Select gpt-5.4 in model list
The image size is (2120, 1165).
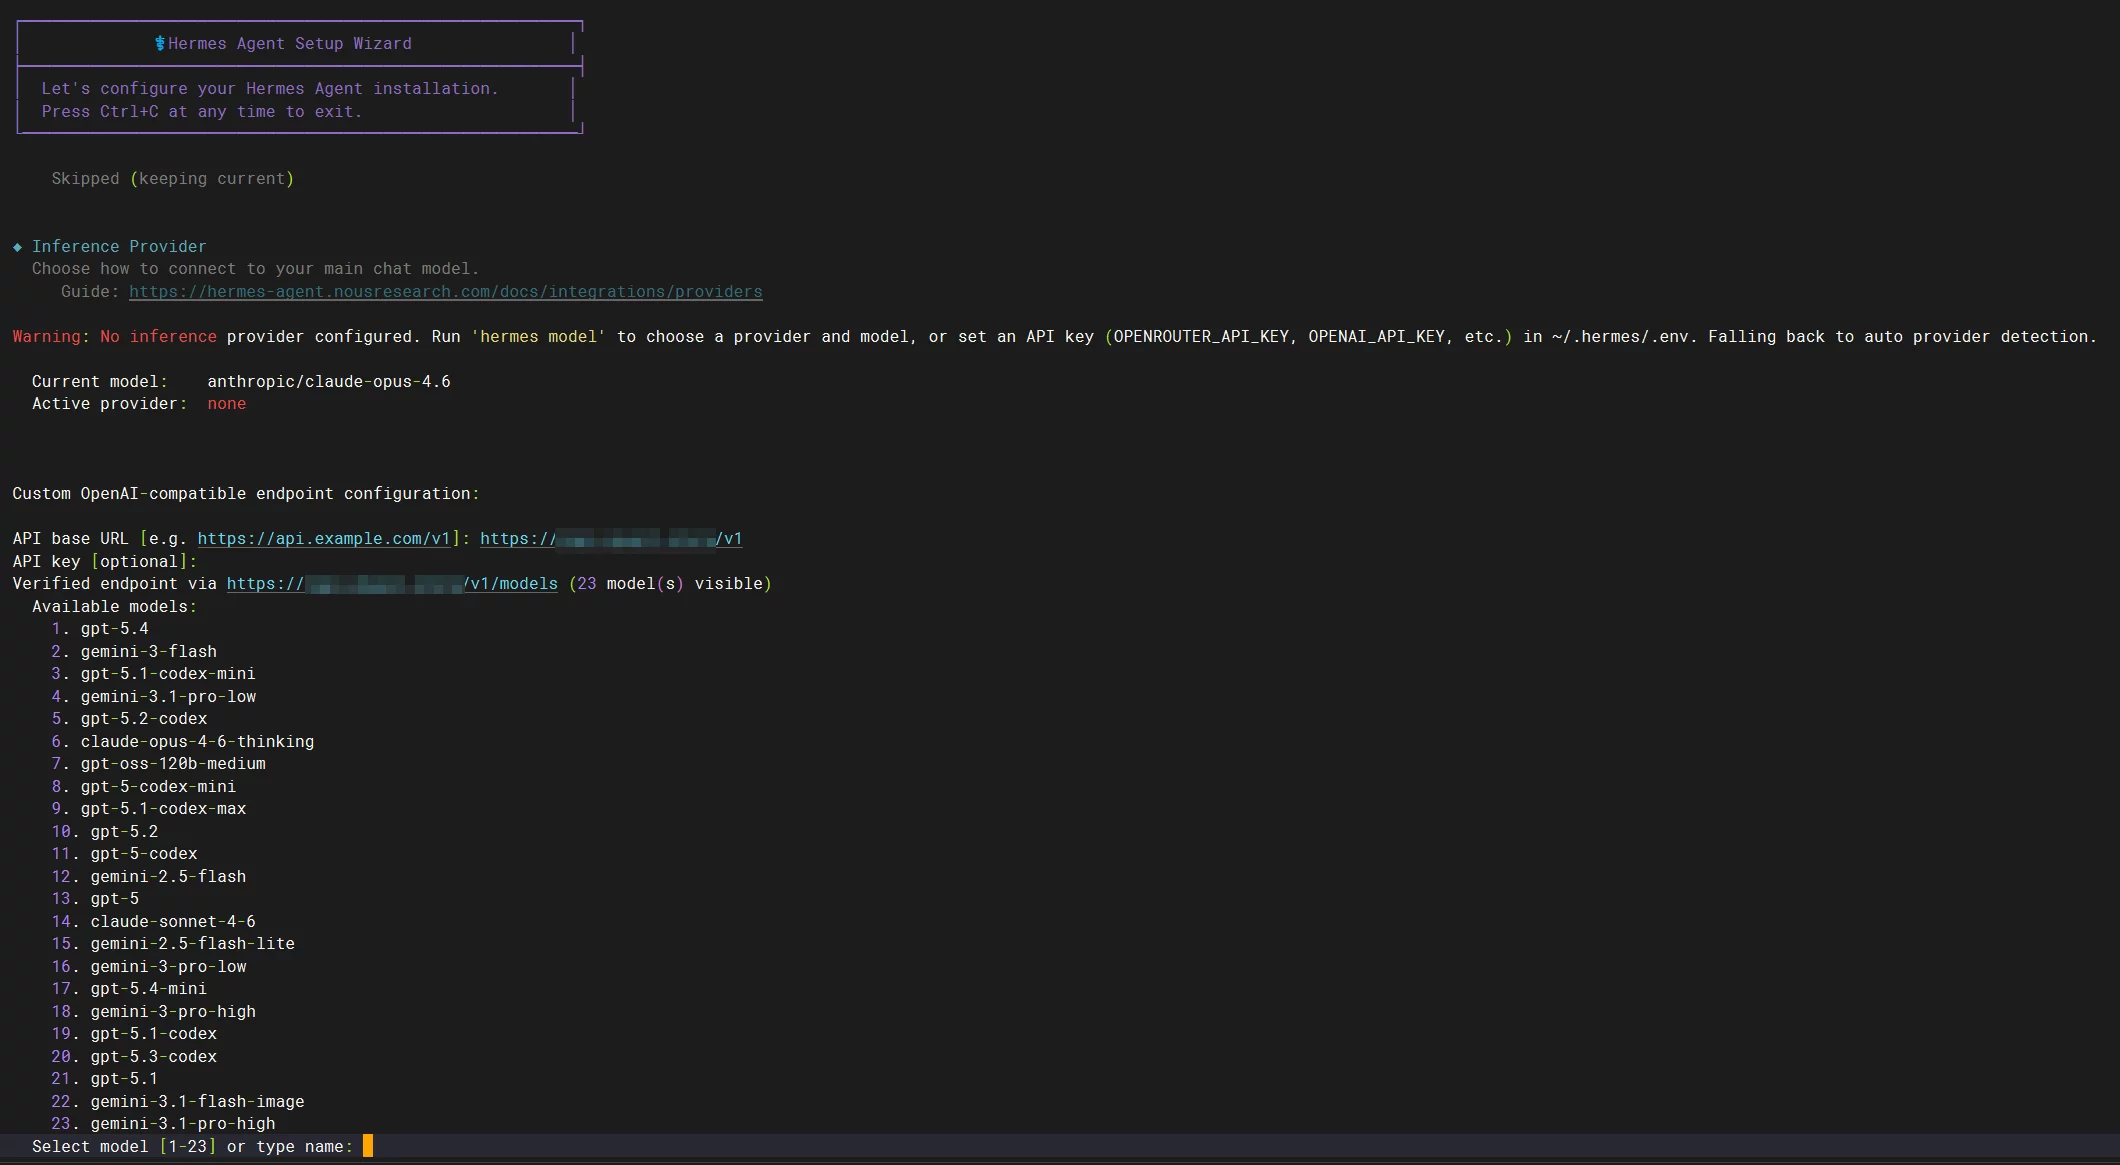click(114, 629)
